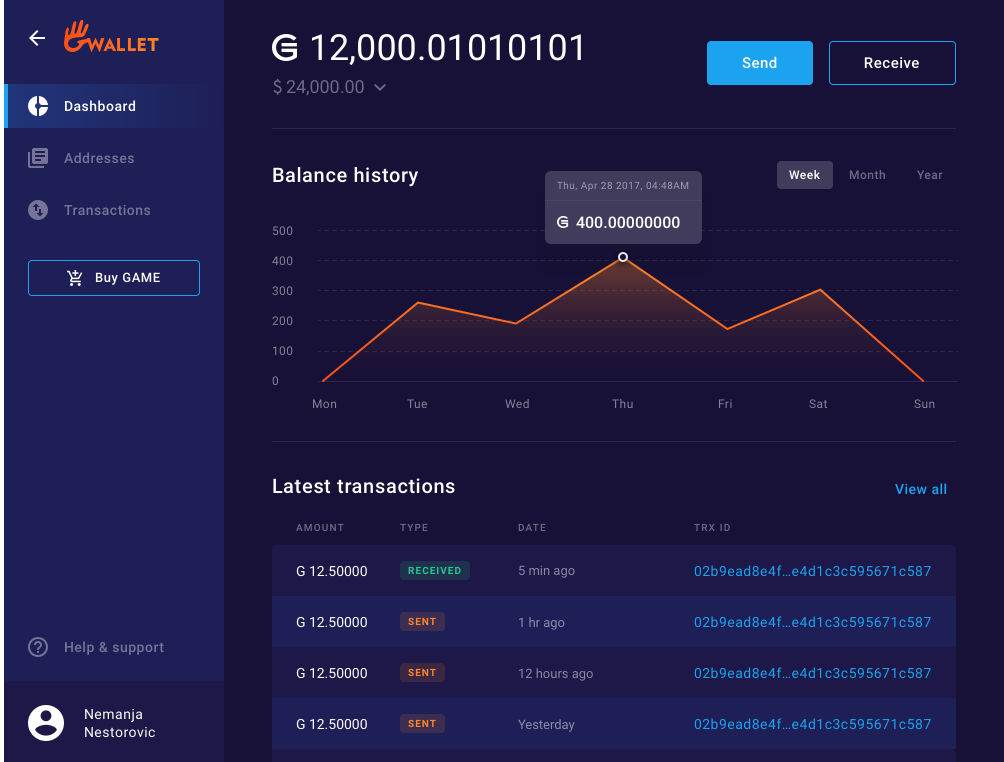Click the Transactions arrows icon
The image size is (1004, 762).
(38, 210)
